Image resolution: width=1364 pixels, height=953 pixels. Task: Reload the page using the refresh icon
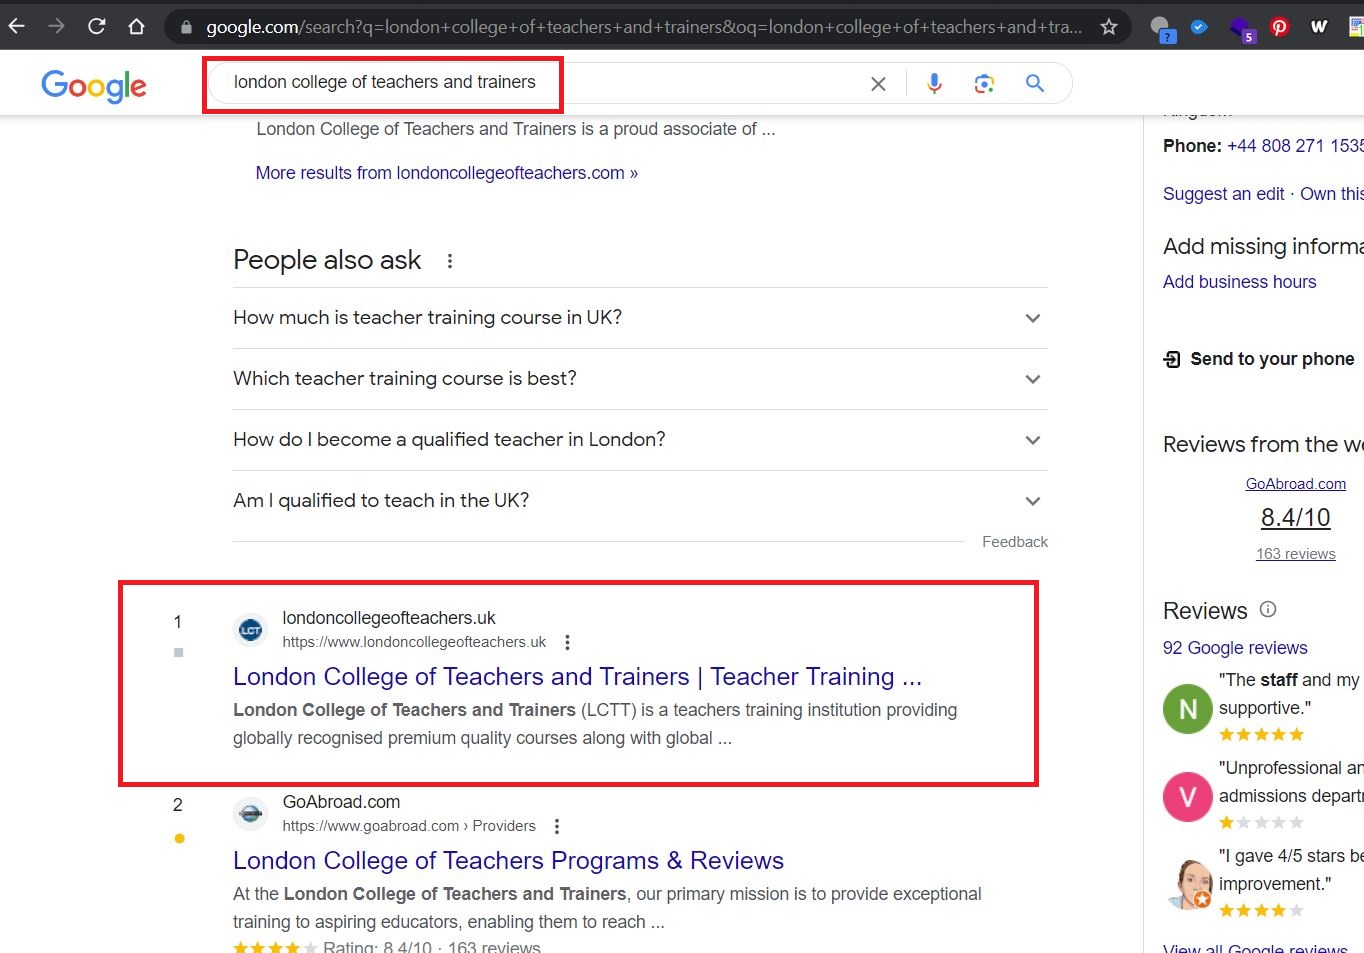97,27
